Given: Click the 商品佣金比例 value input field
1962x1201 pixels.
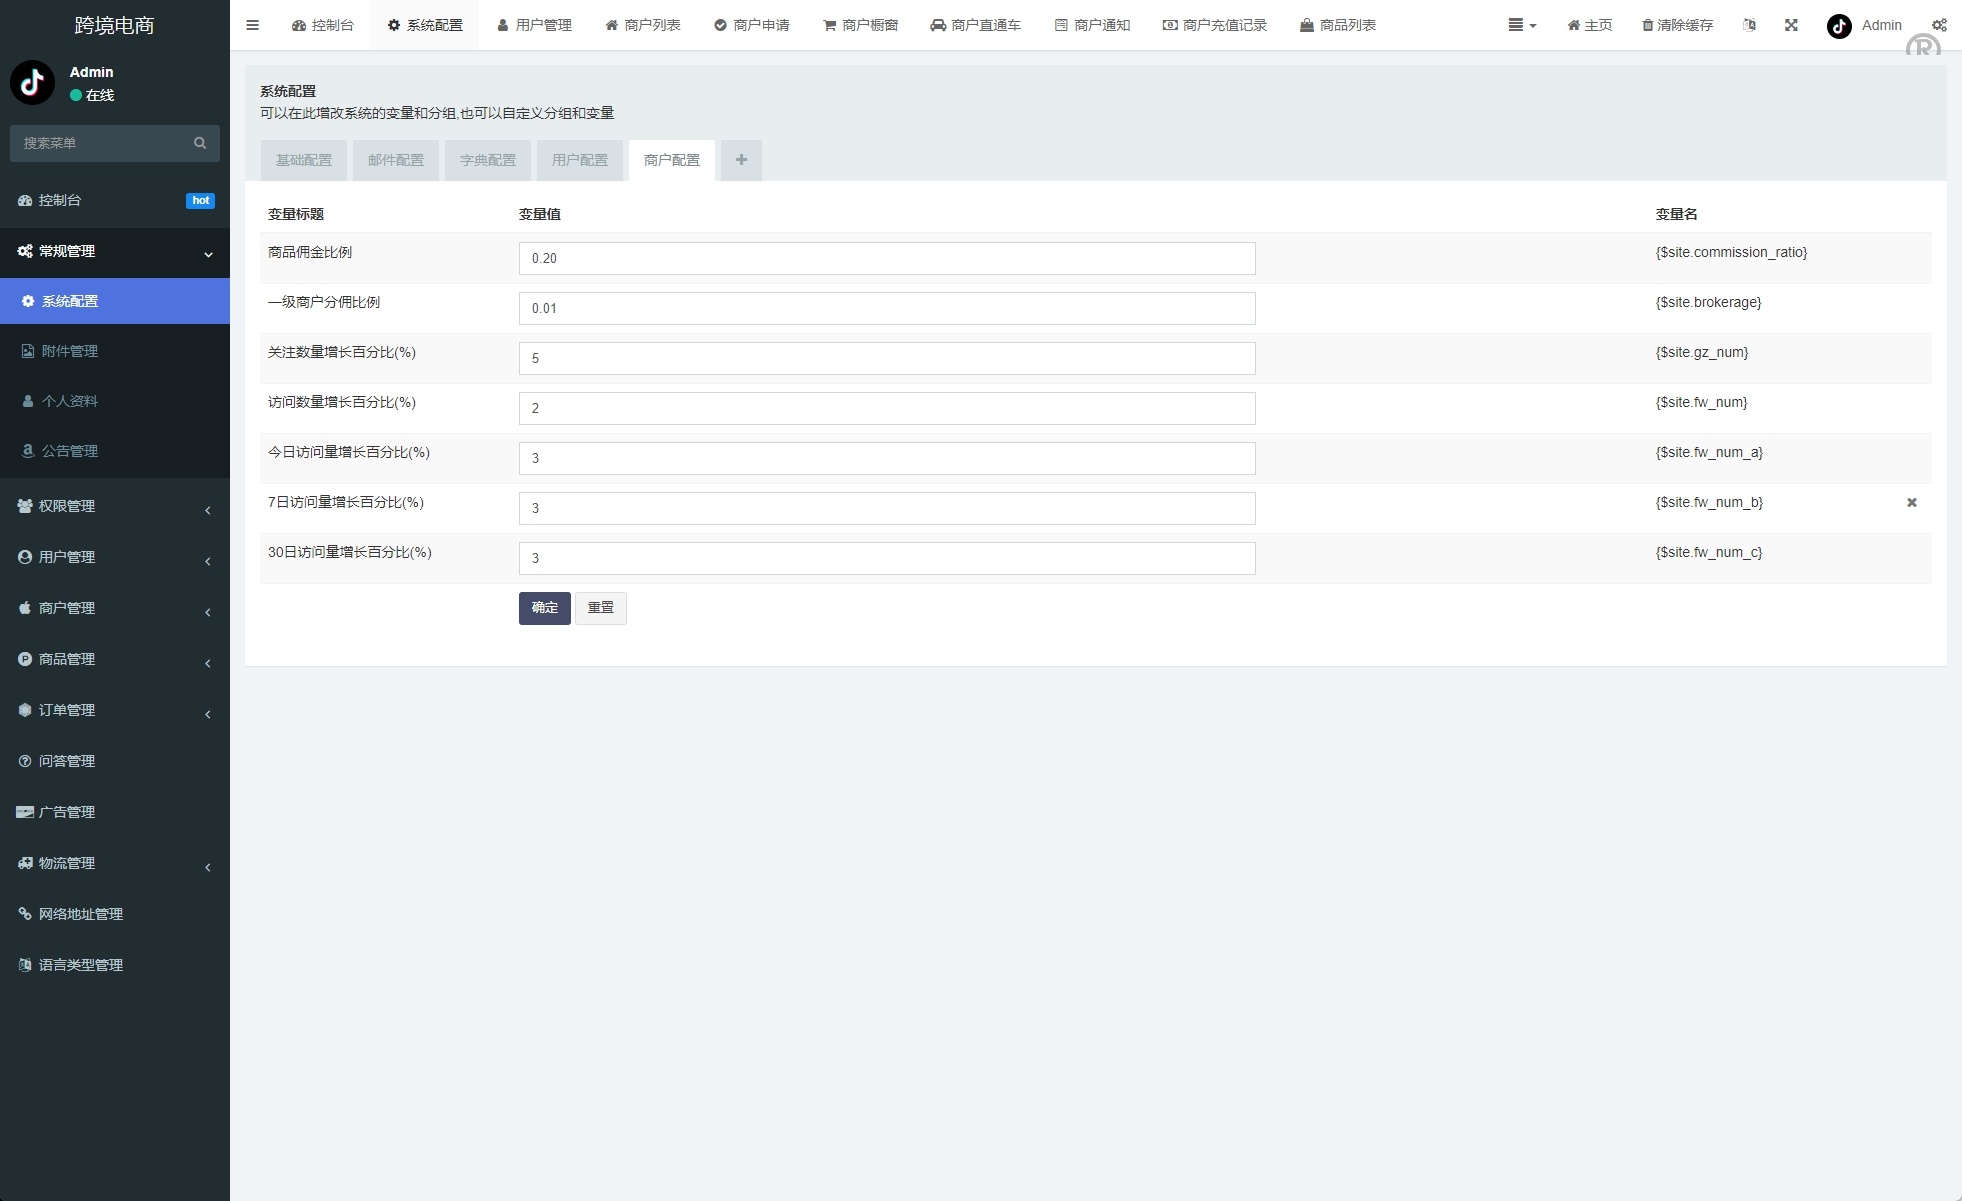Looking at the screenshot, I should pyautogui.click(x=886, y=258).
